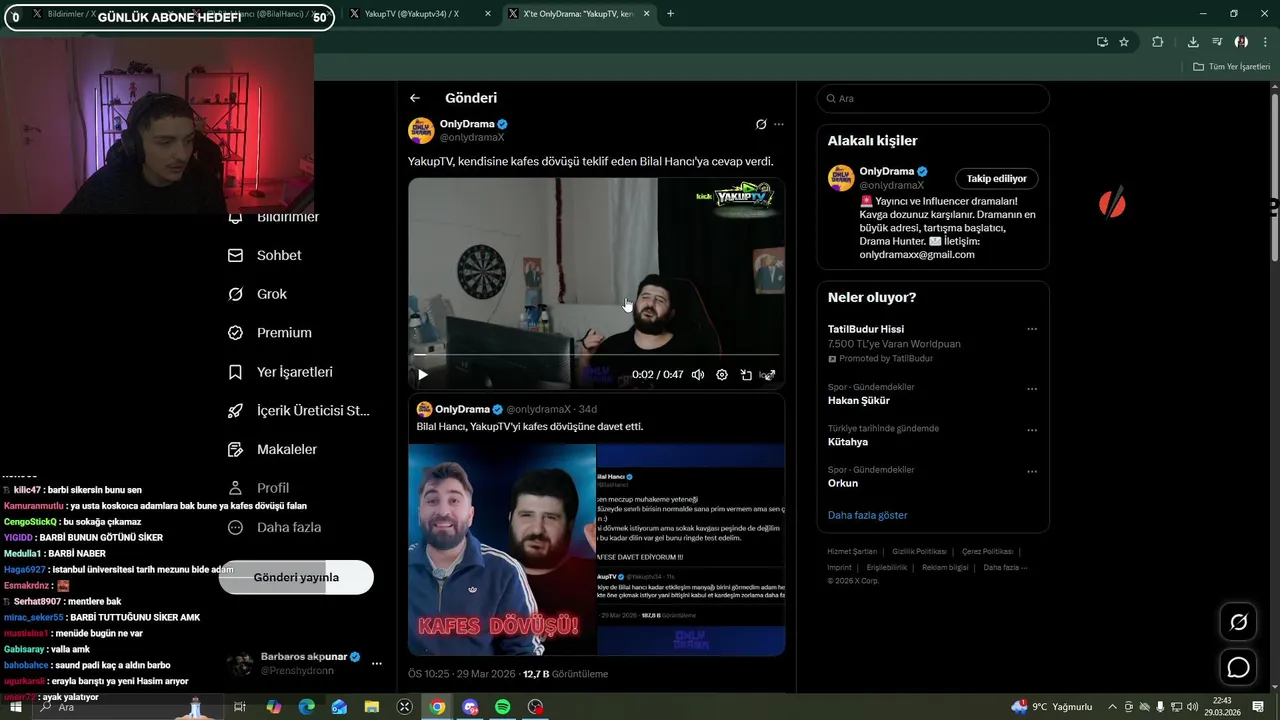Open the Outlook mail app in taskbar
The image size is (1280, 720).
click(339, 707)
